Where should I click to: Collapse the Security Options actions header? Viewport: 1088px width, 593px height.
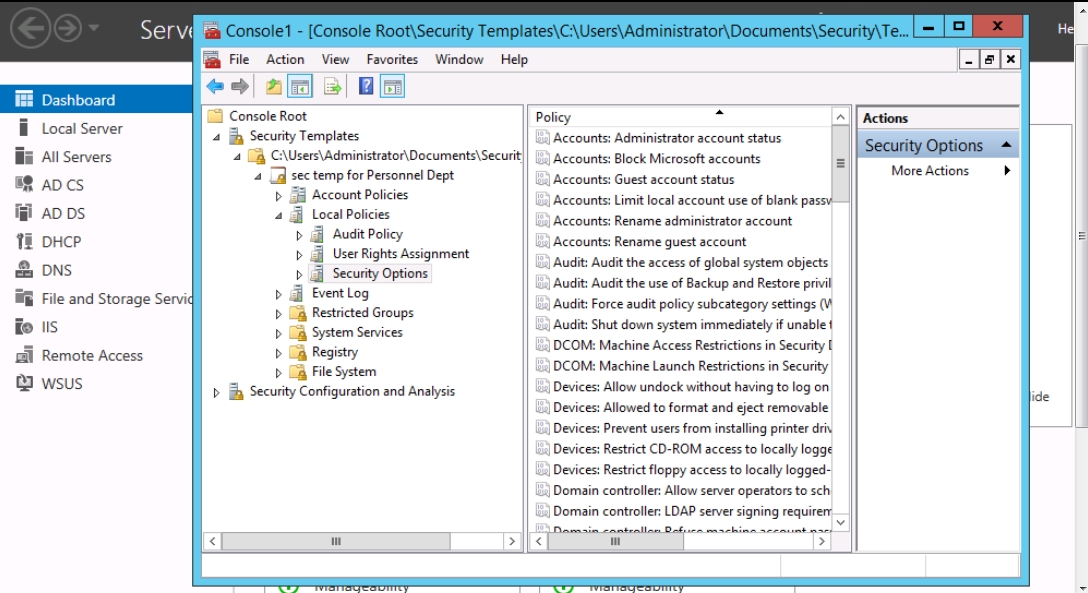coord(1006,146)
